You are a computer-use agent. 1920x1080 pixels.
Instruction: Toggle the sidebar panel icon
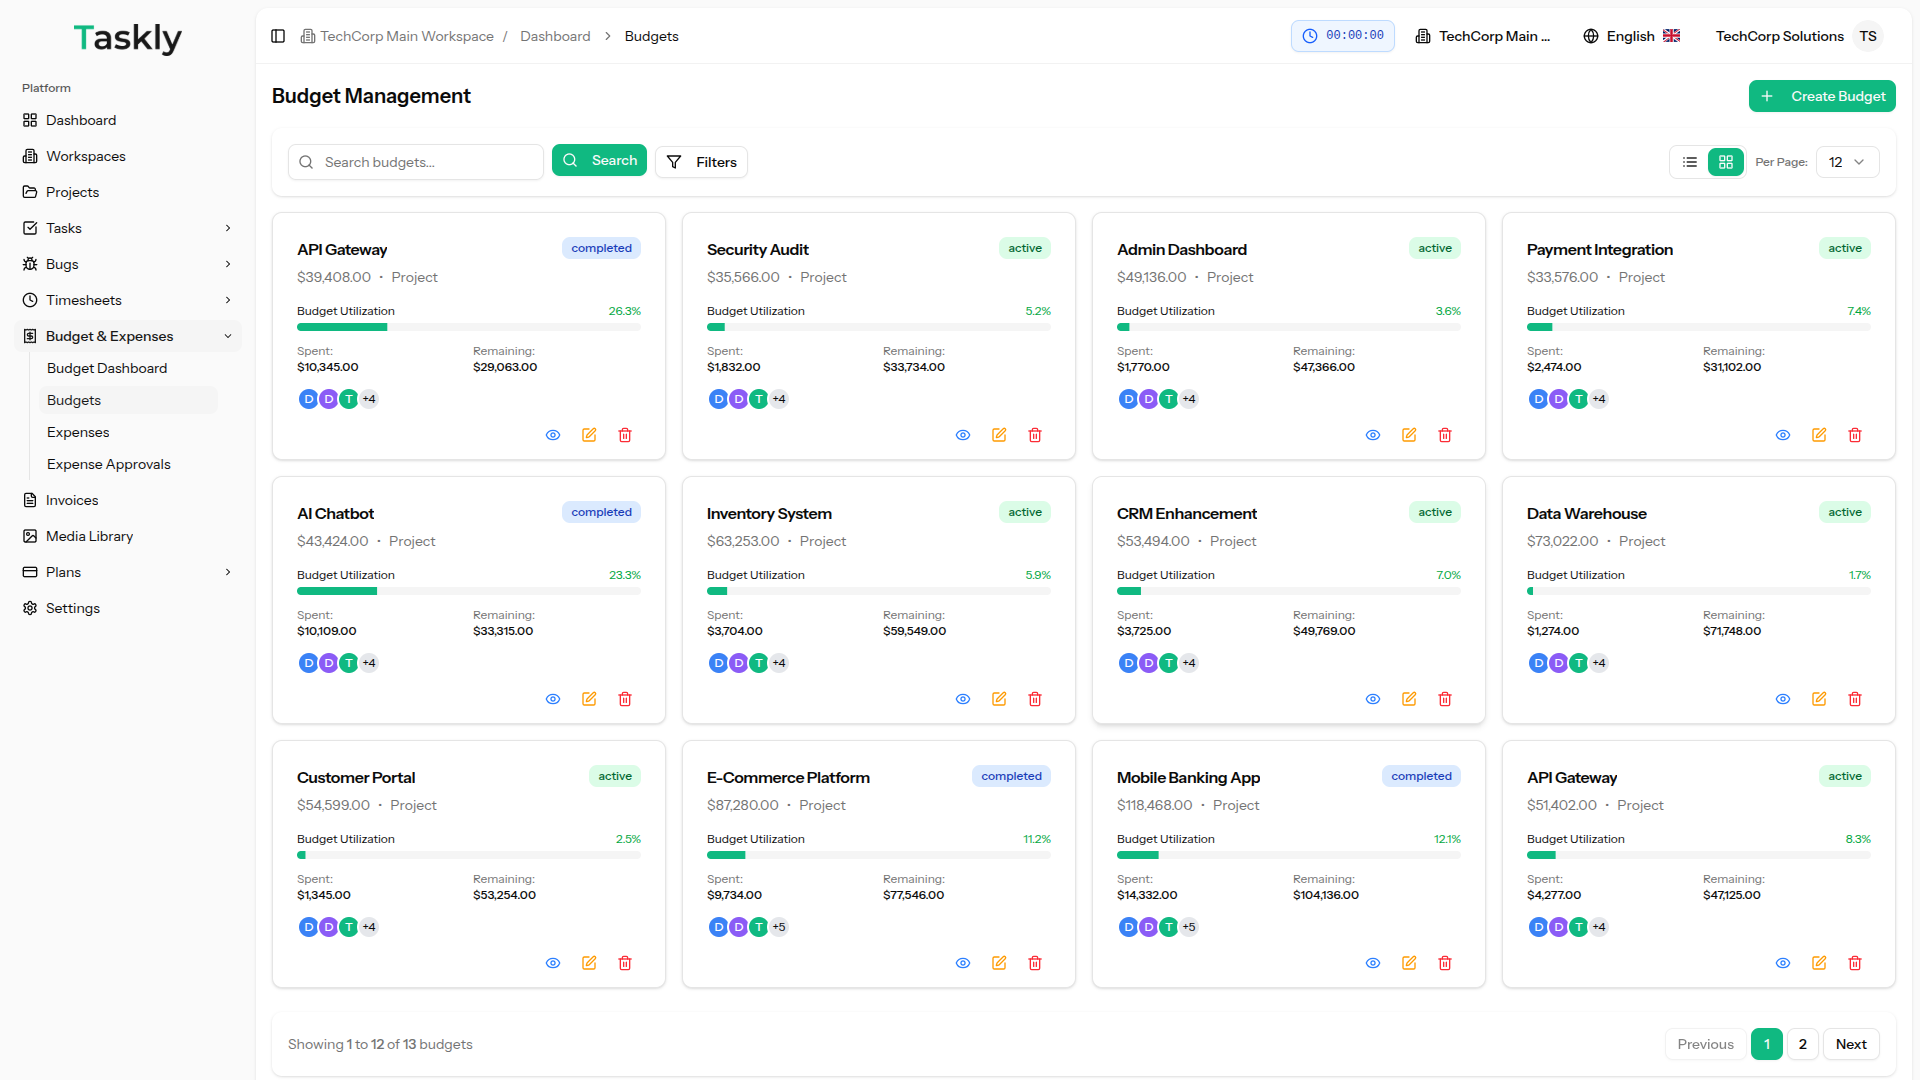click(x=278, y=36)
